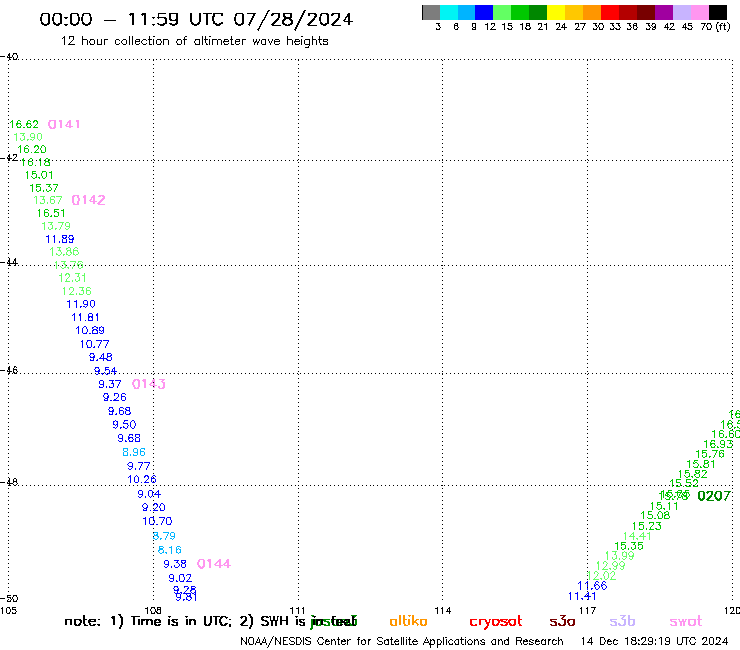This screenshot has height=650, width=740.
Task: Click the wave height value 9.48
Action: coord(101,357)
